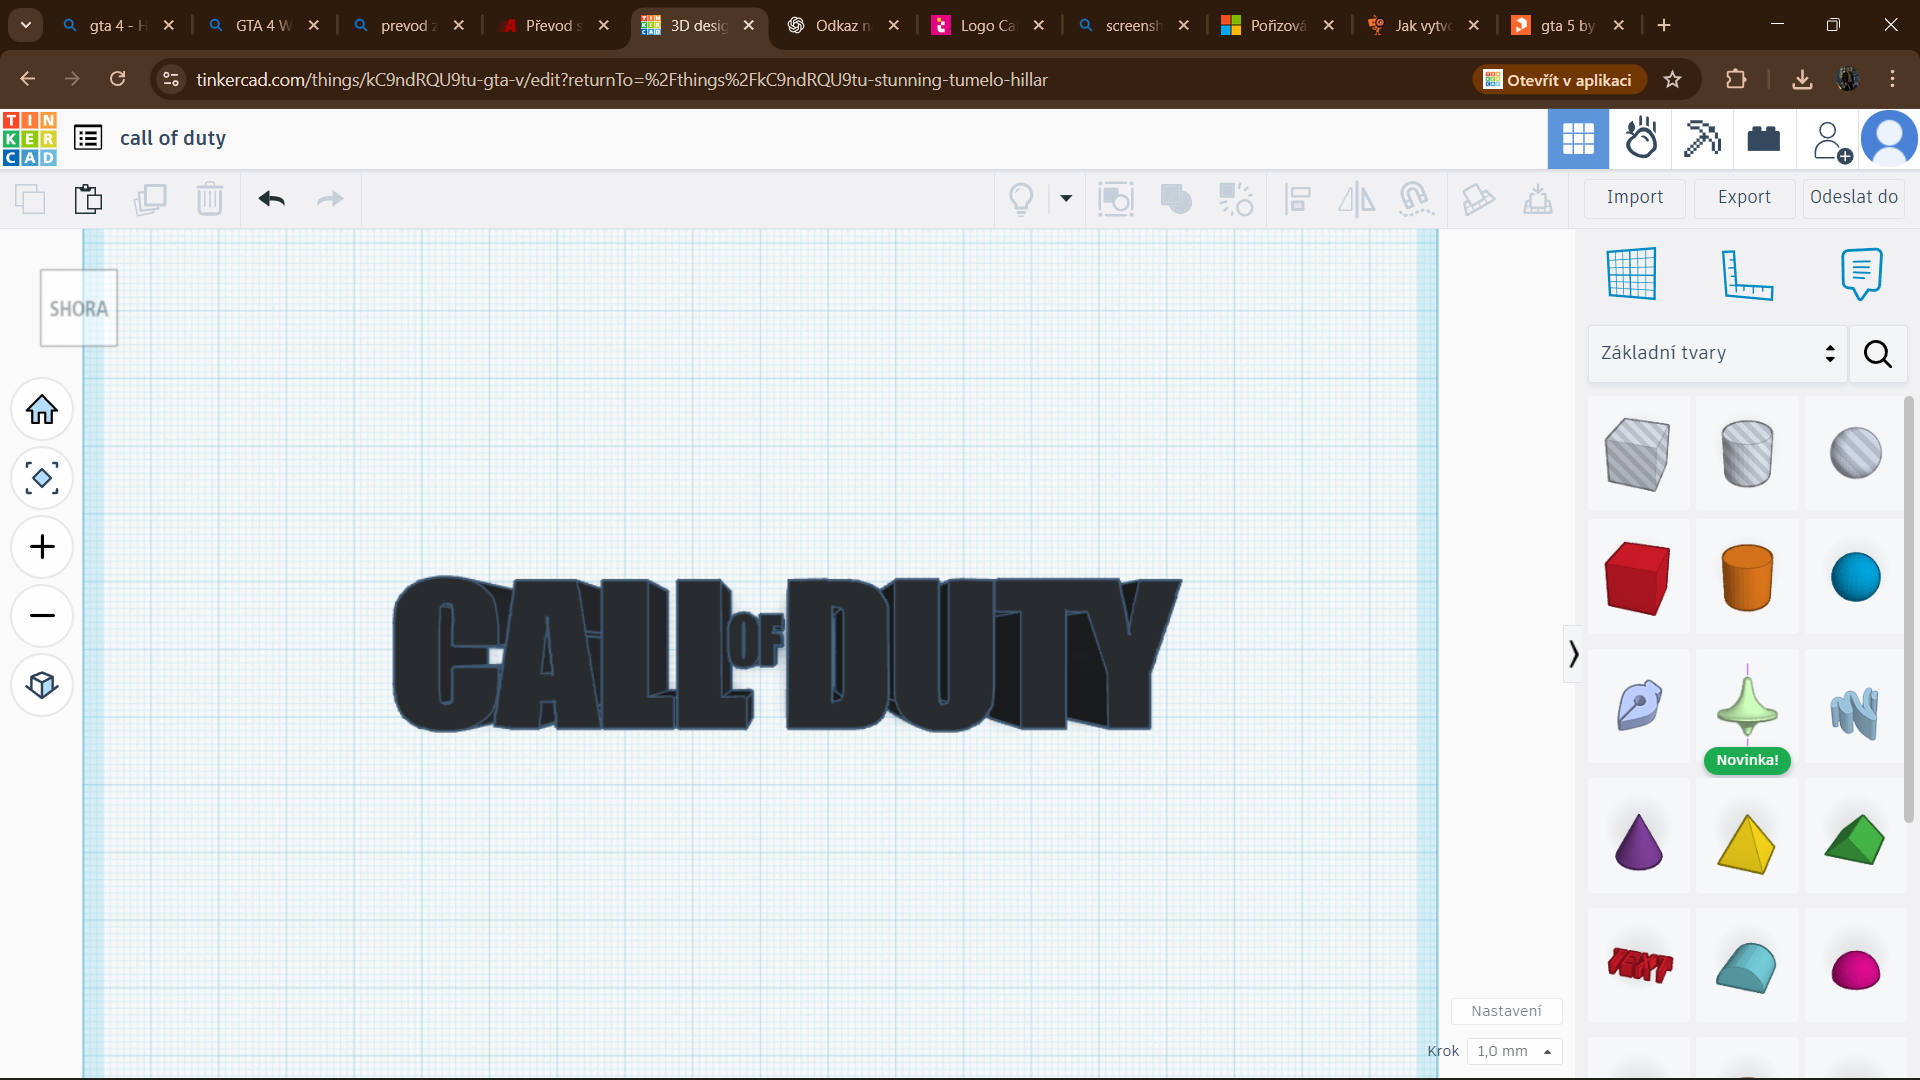Open the user profile avatar
The height and width of the screenshot is (1080, 1920).
coord(1889,139)
